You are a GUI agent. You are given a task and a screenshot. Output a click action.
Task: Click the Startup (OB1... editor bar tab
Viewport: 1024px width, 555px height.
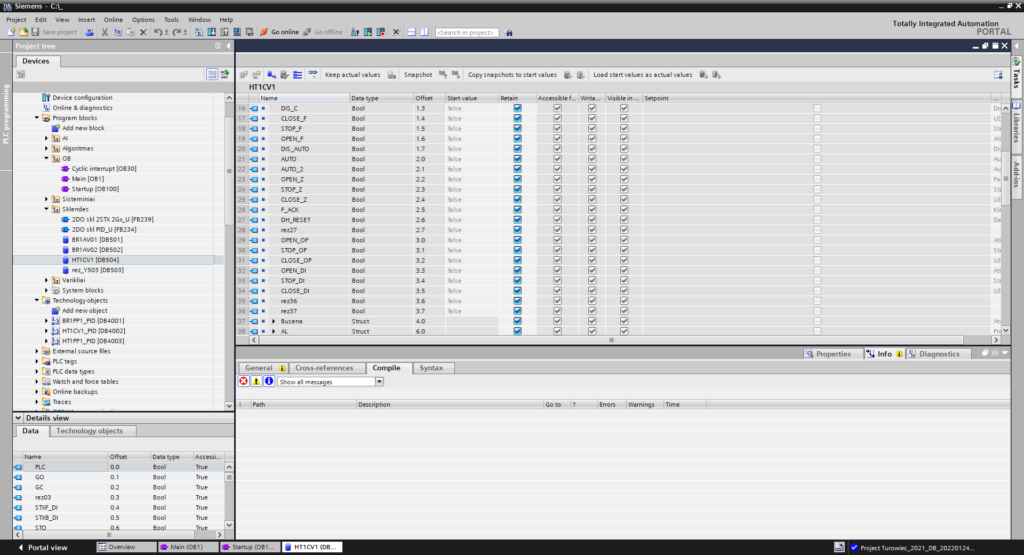tap(249, 547)
